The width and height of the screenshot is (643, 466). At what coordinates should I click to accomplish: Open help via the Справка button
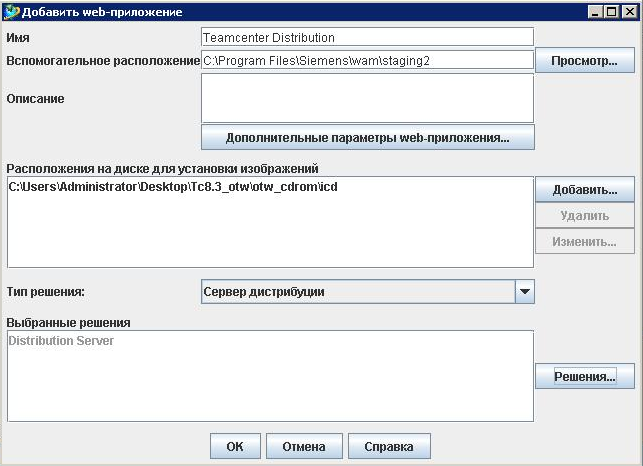tap(389, 446)
